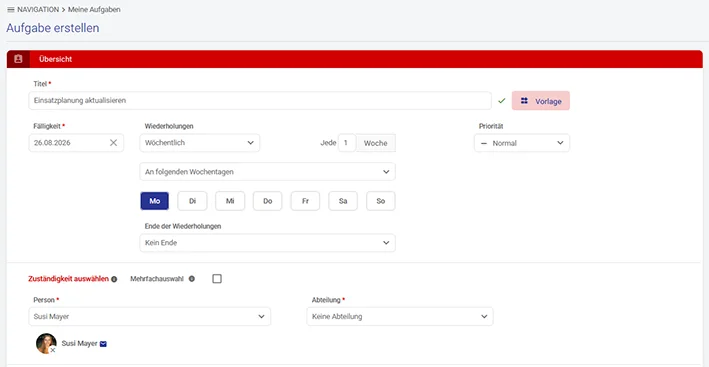Remove Susi Mayer via avatar X badge
709x367 pixels.
(x=53, y=350)
